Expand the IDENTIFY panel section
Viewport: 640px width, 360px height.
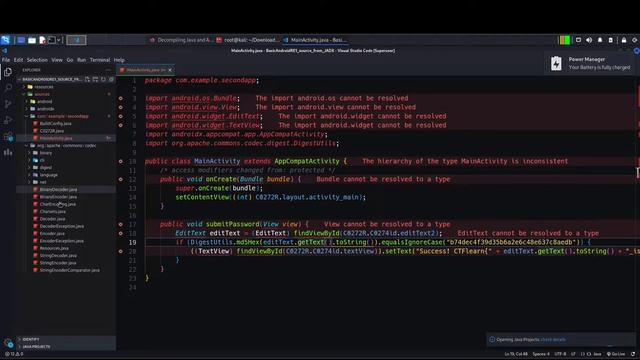(66, 339)
